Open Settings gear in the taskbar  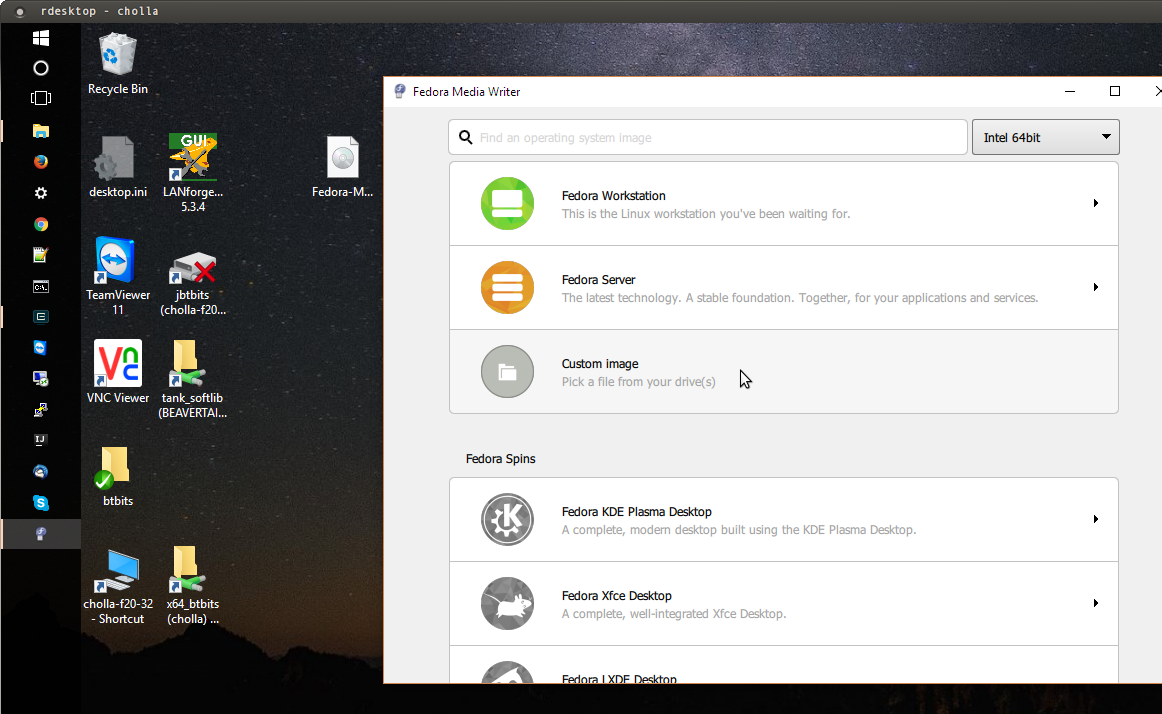(x=41, y=193)
